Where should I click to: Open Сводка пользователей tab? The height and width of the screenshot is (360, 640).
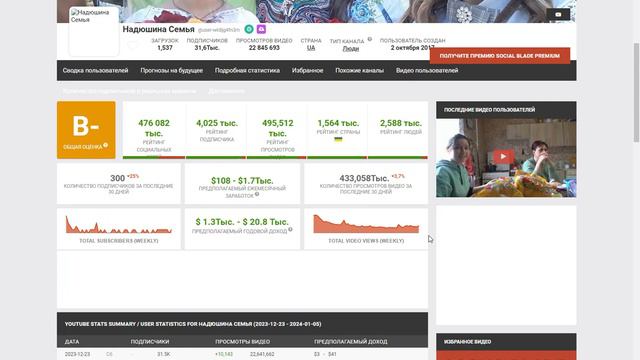(96, 70)
